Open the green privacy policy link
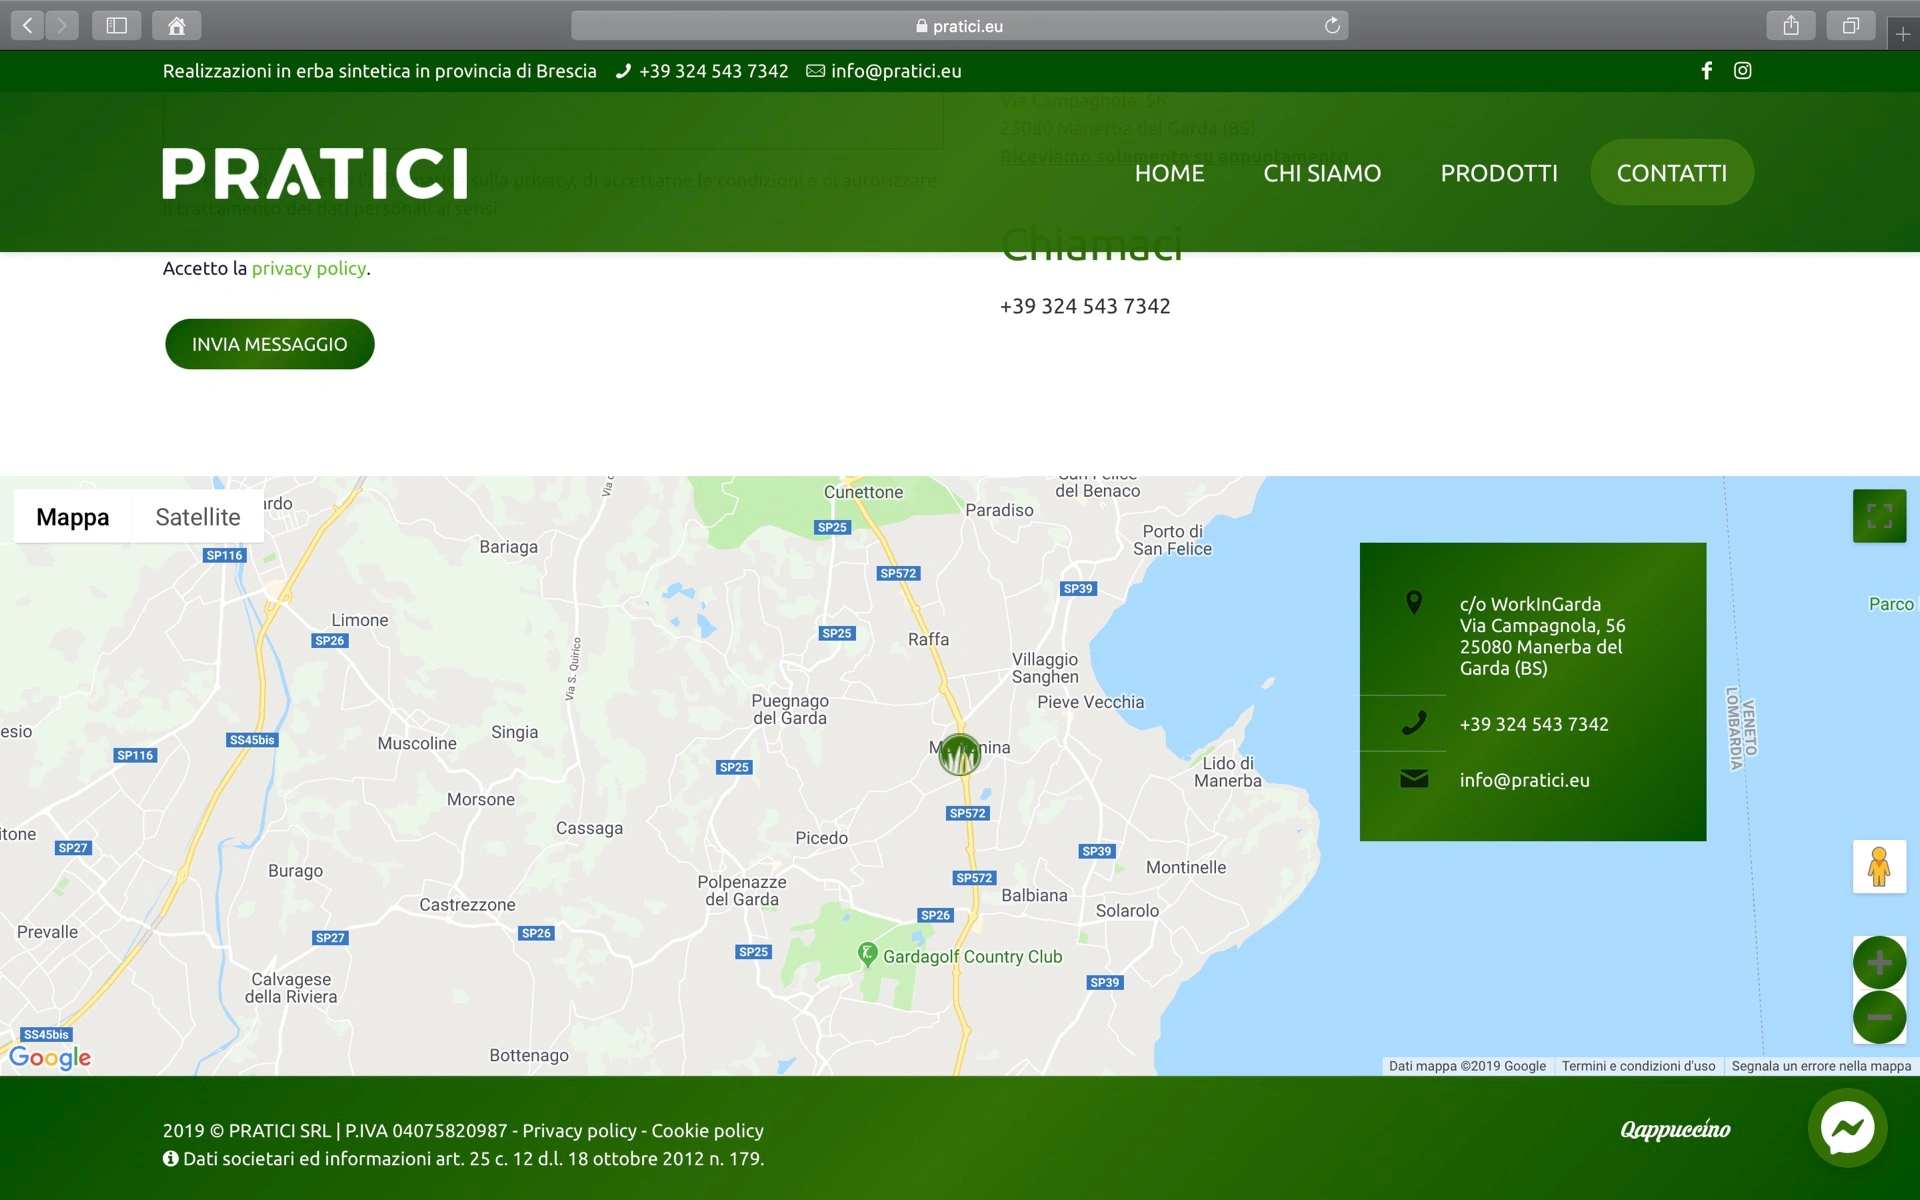 (309, 268)
